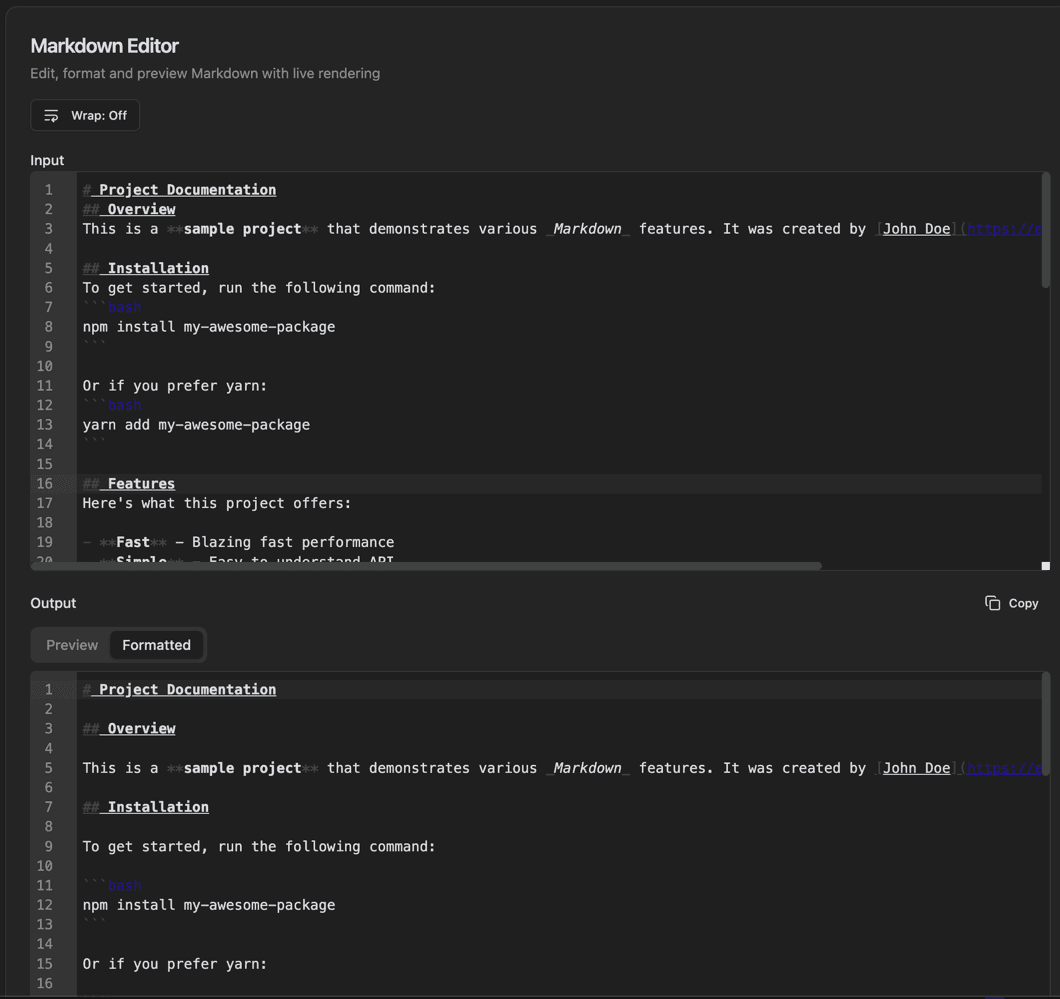Click line number 16 in the input gutter
The width and height of the screenshot is (1060, 999).
pyautogui.click(x=45, y=483)
